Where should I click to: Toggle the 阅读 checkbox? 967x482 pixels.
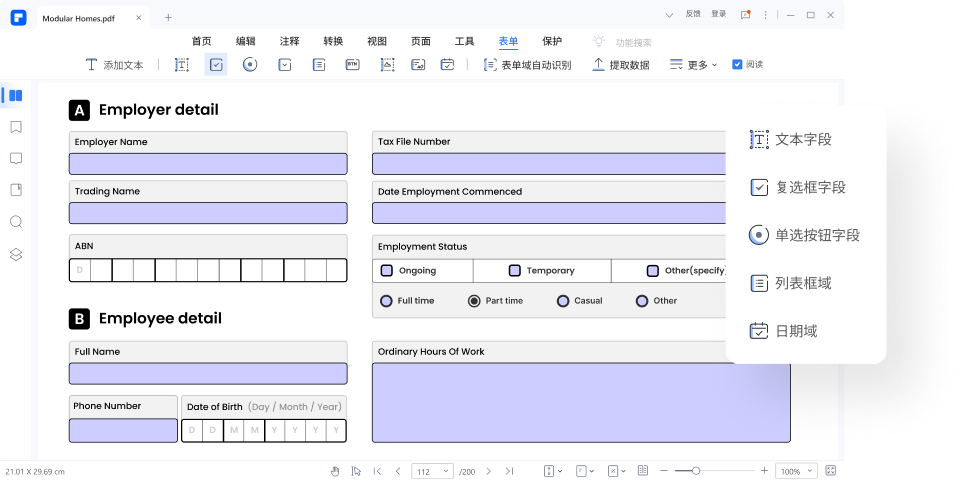tap(738, 65)
